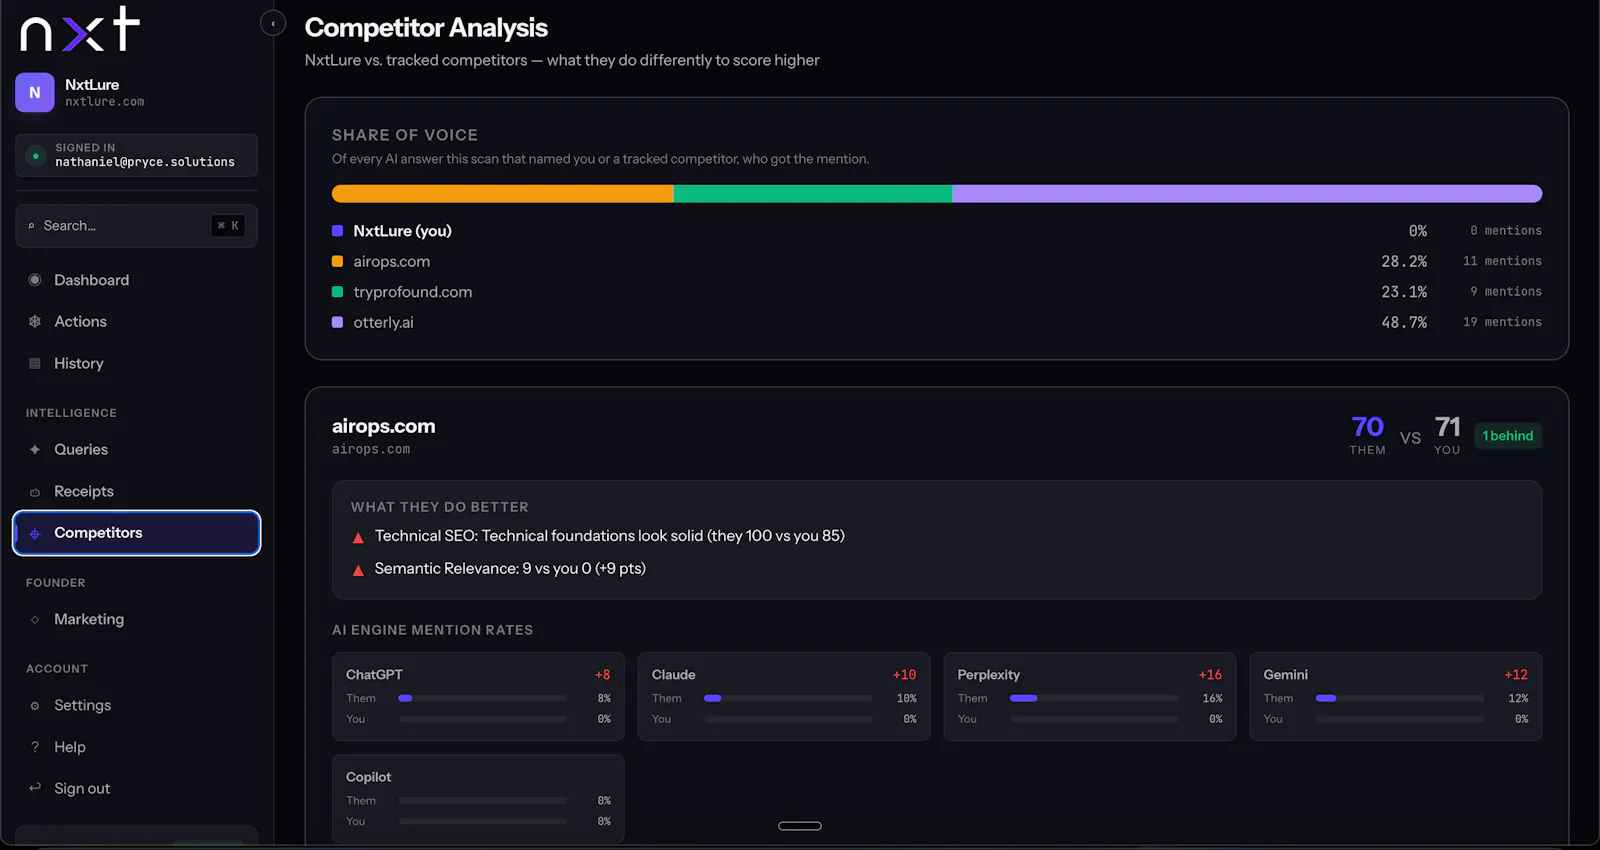Click the Settings gear icon
This screenshot has height=850, width=1600.
click(x=35, y=706)
